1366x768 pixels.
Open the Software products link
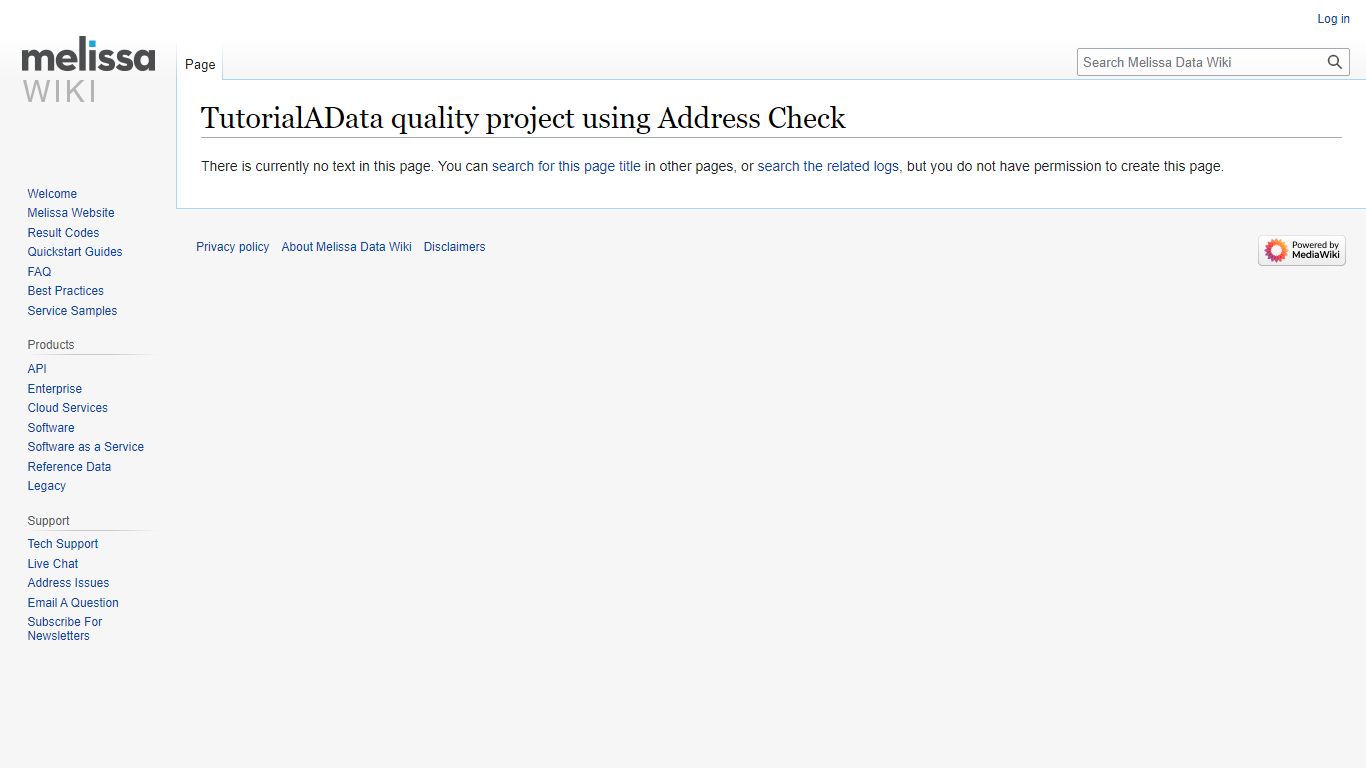51,428
